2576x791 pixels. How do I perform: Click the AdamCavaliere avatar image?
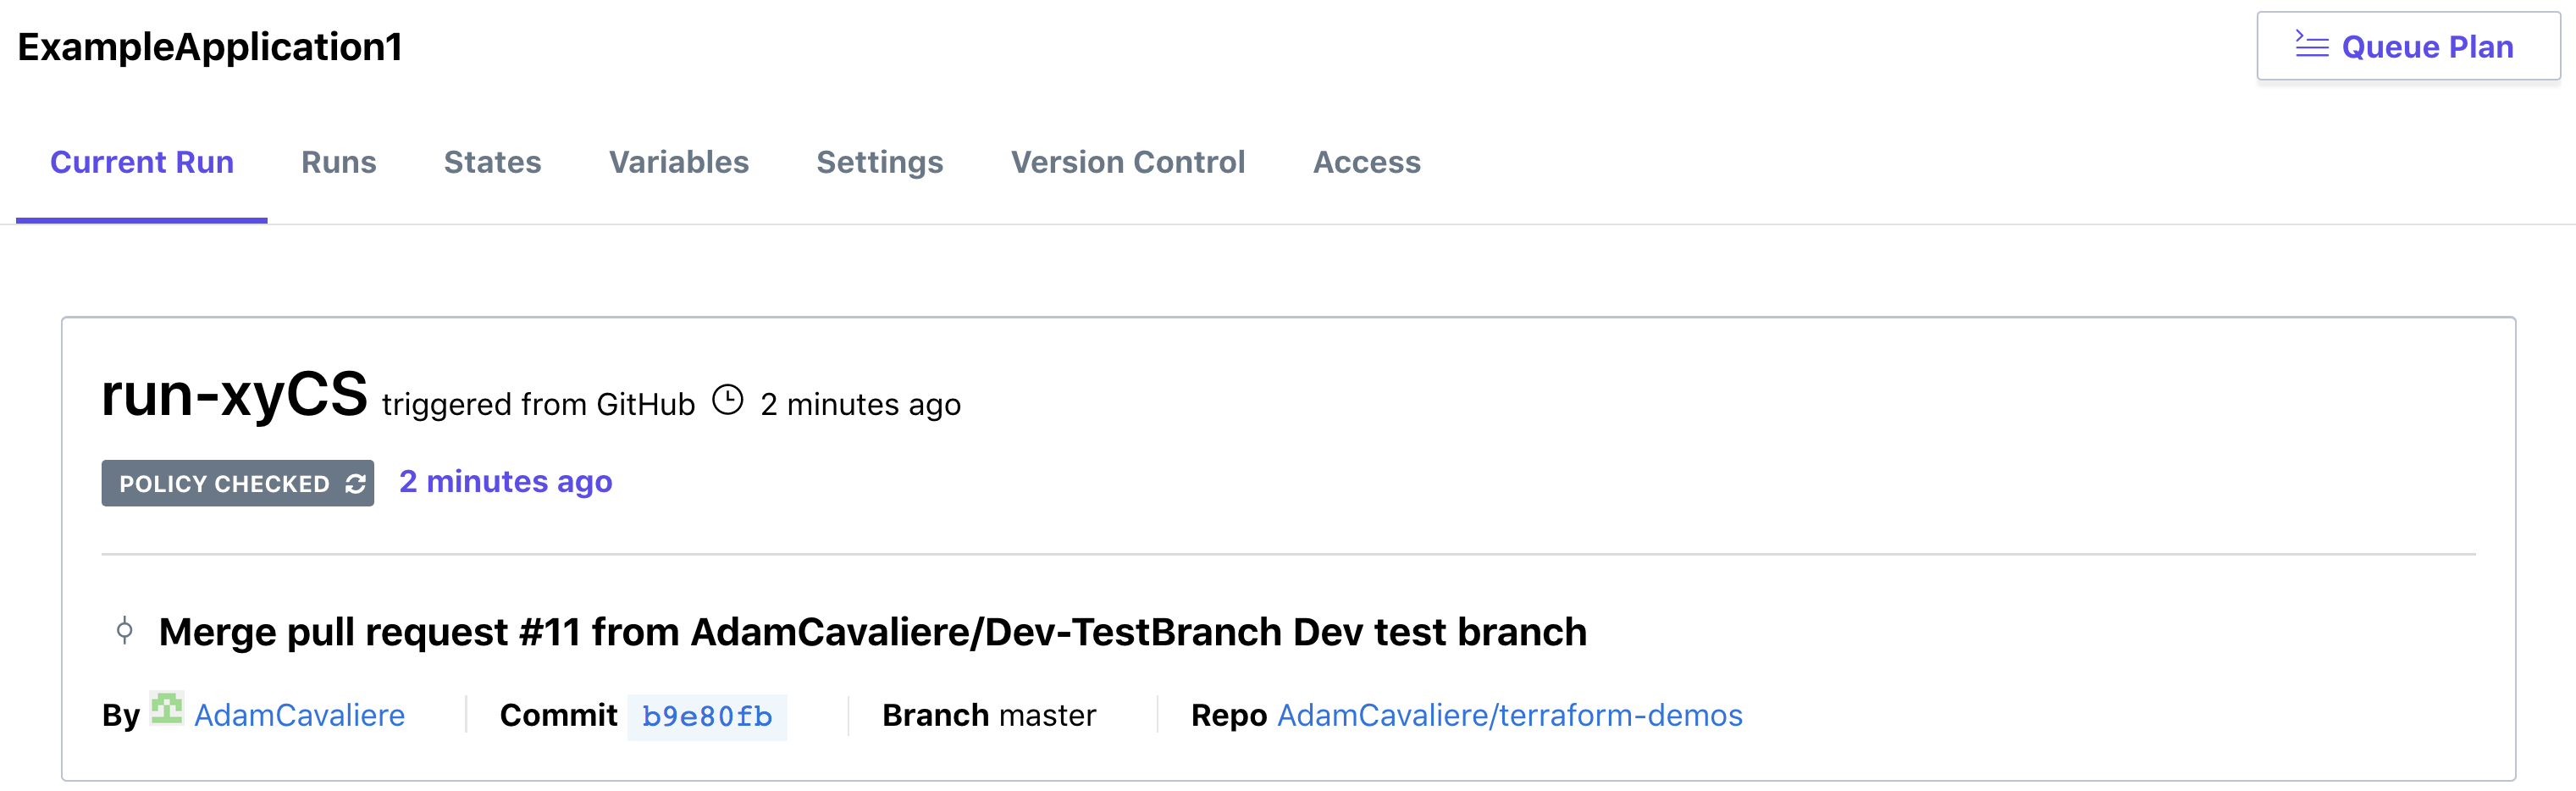click(x=166, y=709)
